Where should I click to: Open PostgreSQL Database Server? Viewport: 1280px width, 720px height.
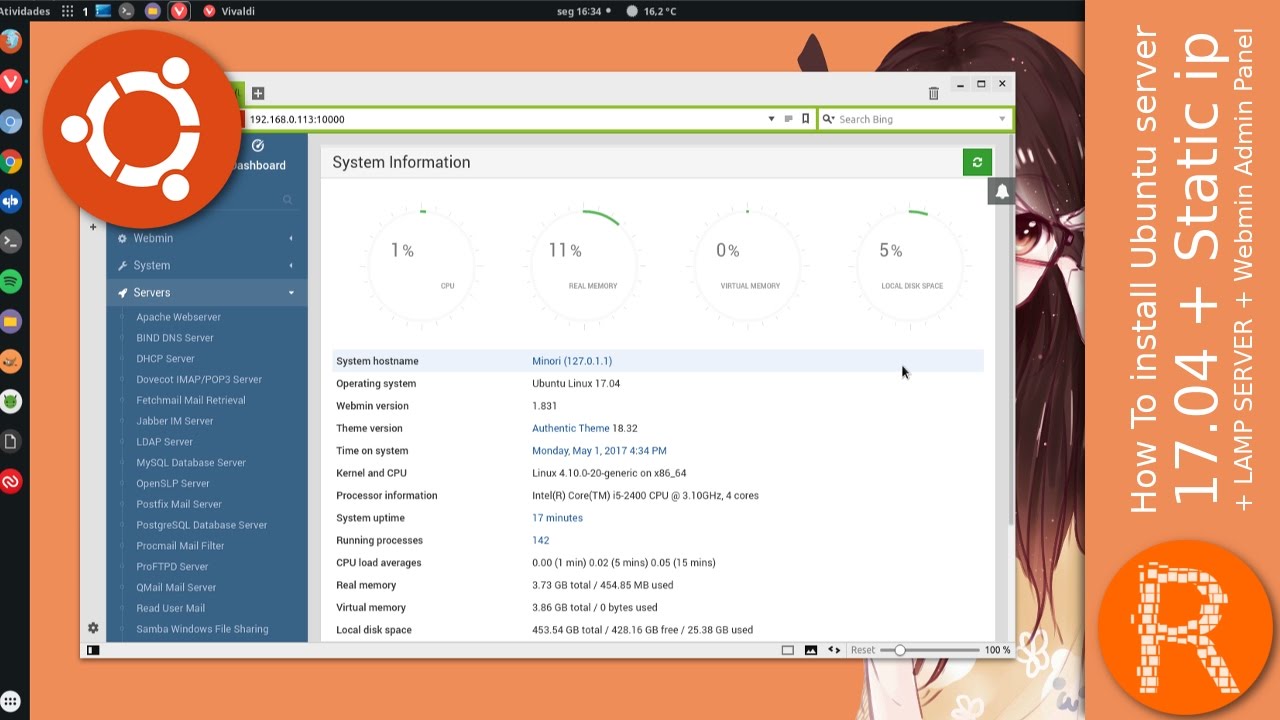pyautogui.click(x=202, y=525)
